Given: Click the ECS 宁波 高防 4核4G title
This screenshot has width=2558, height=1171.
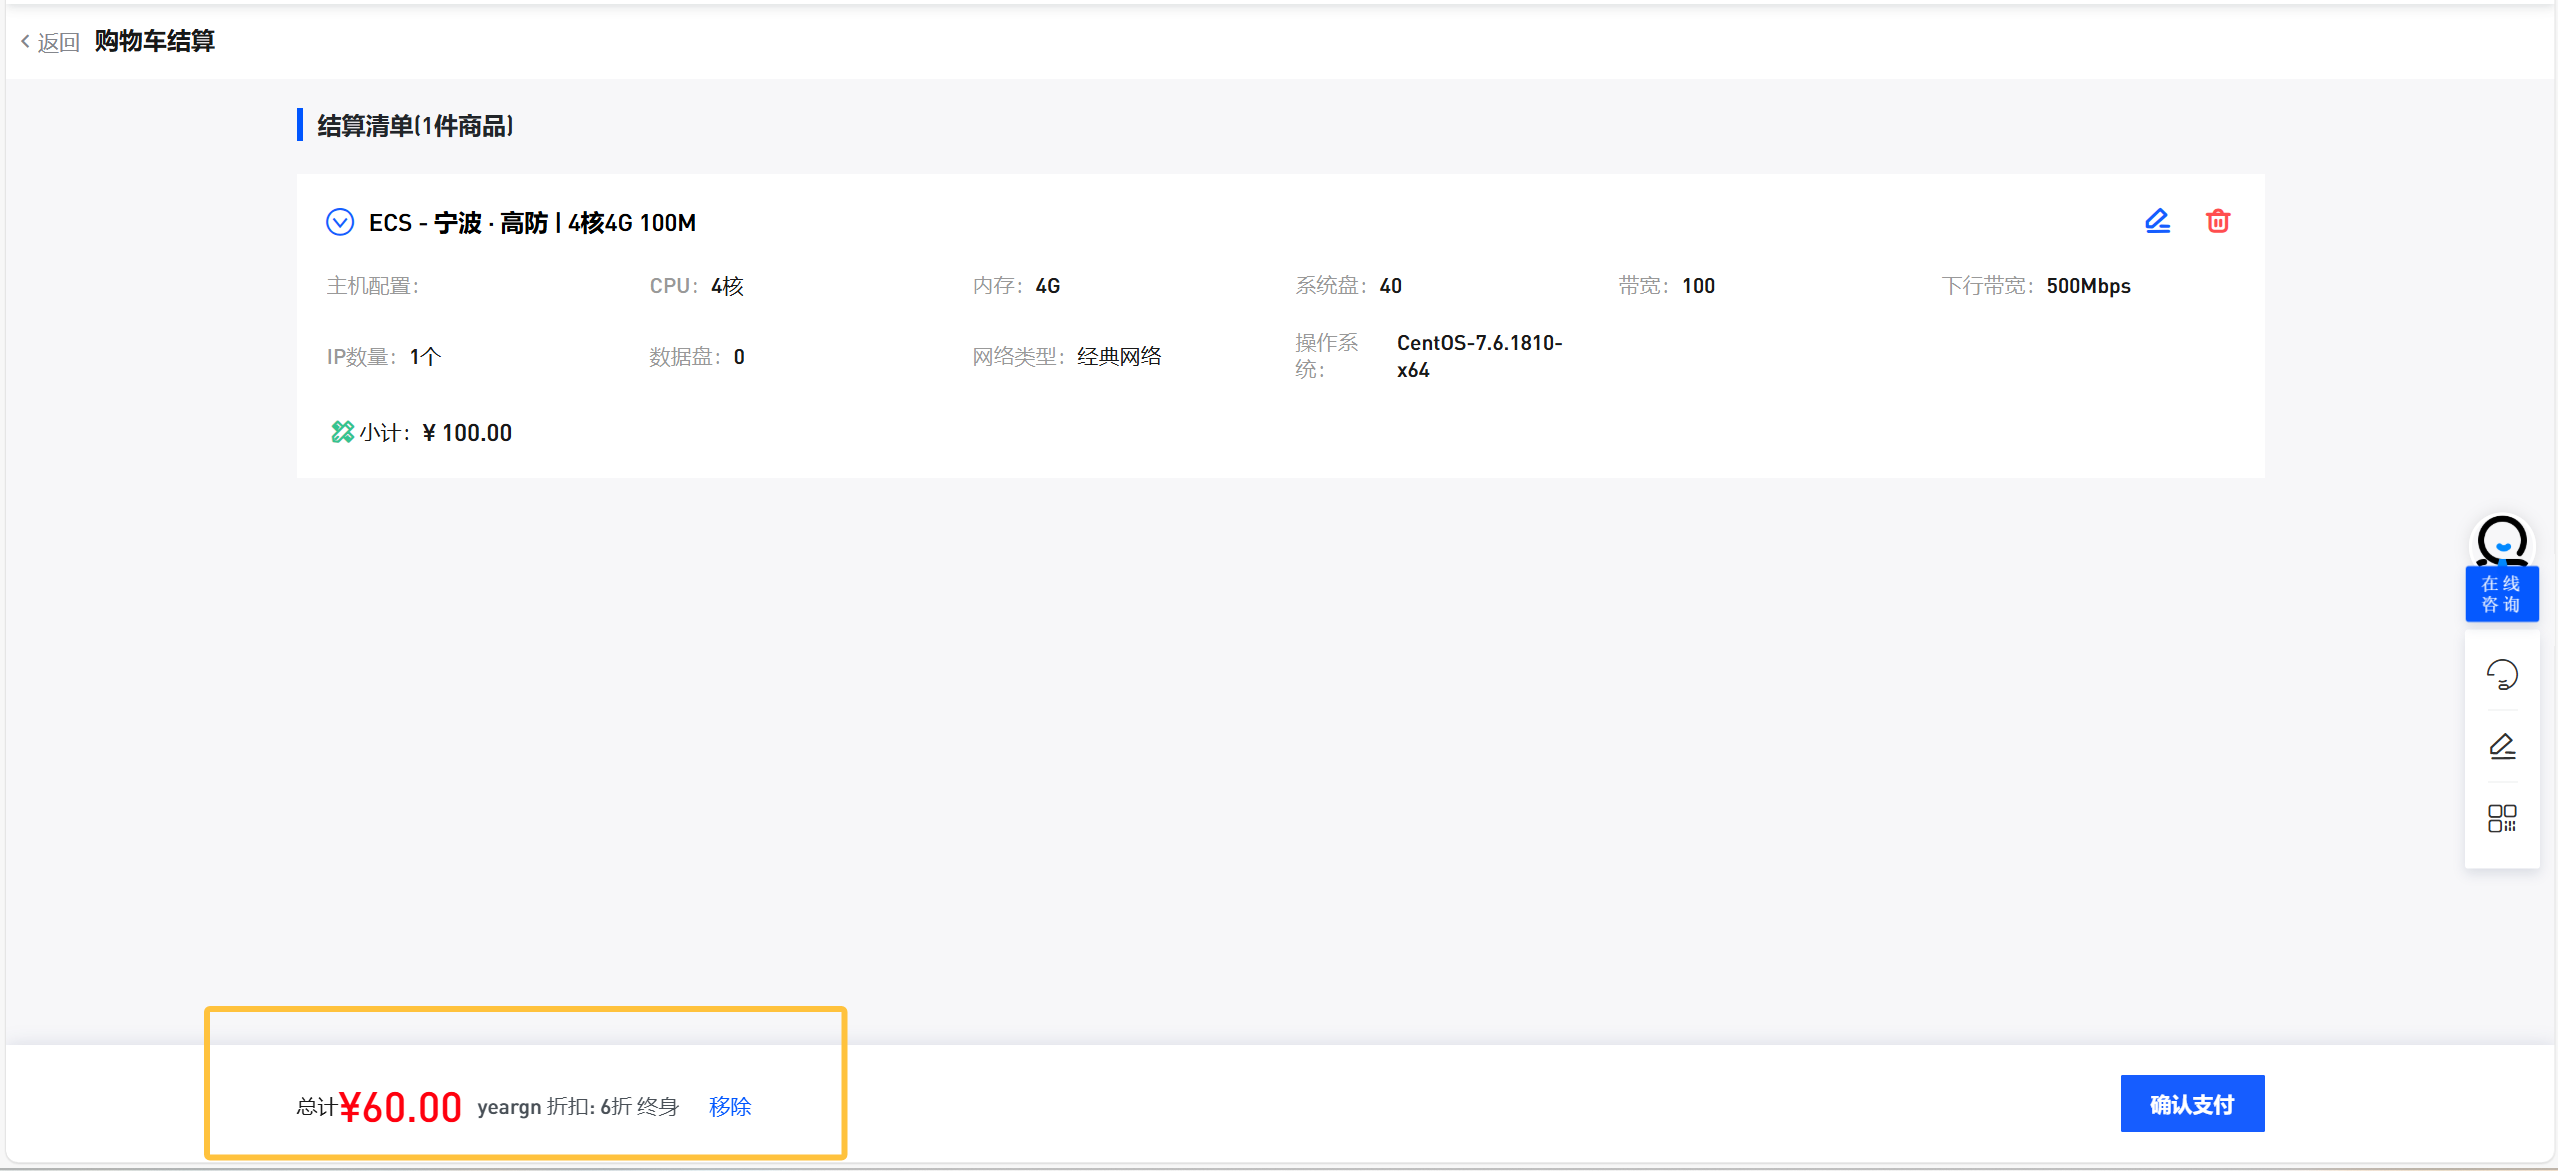Looking at the screenshot, I should 532,223.
